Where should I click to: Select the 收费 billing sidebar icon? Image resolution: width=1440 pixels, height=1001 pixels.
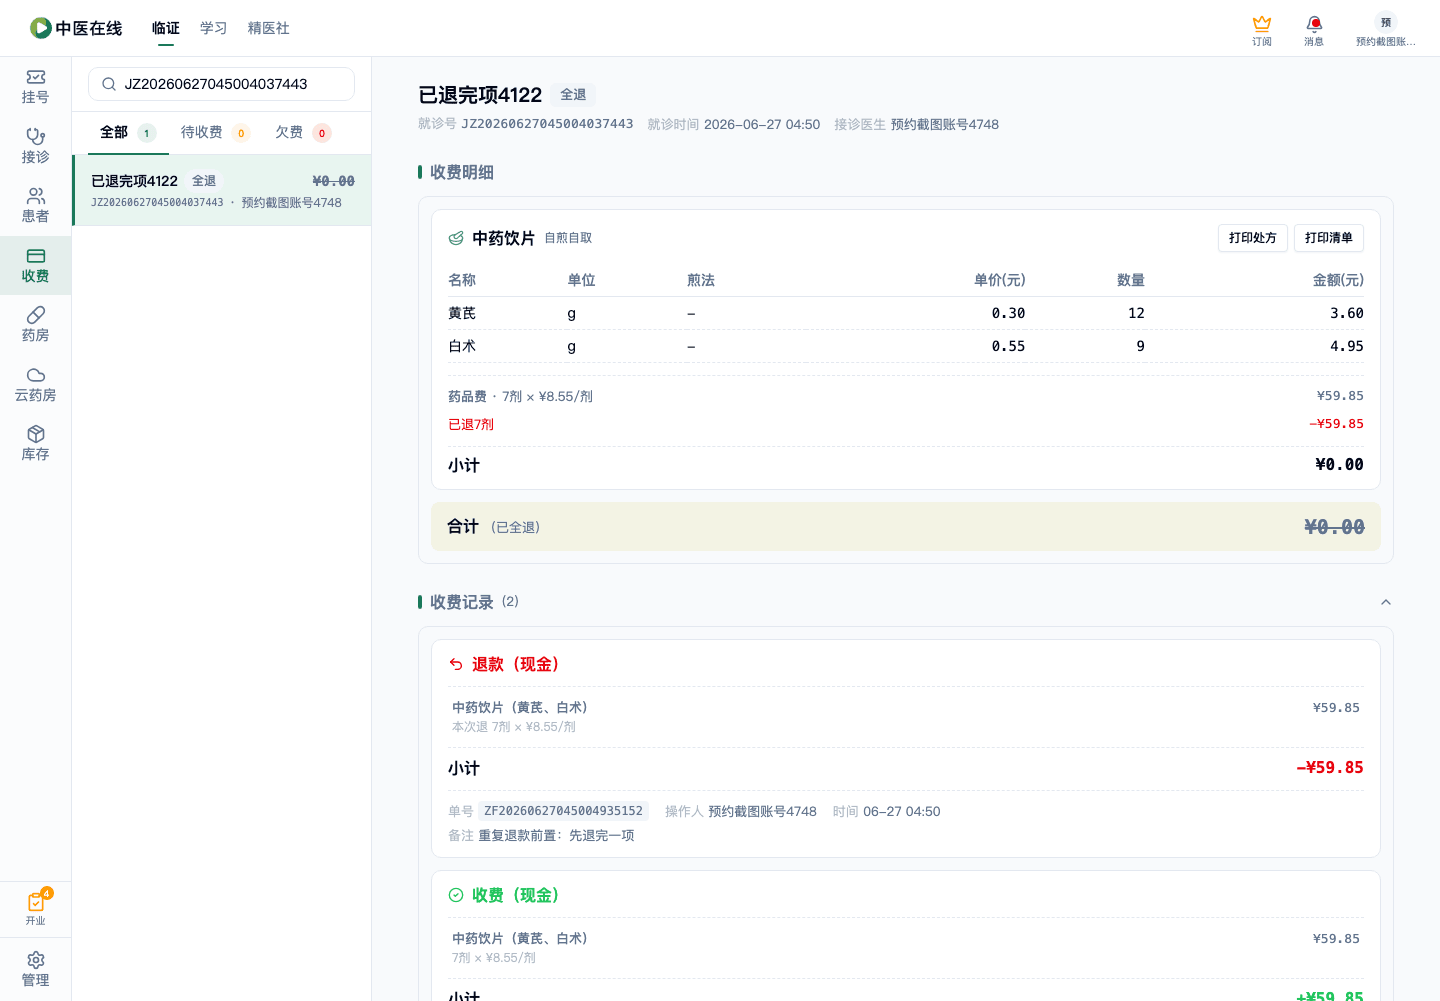35,265
